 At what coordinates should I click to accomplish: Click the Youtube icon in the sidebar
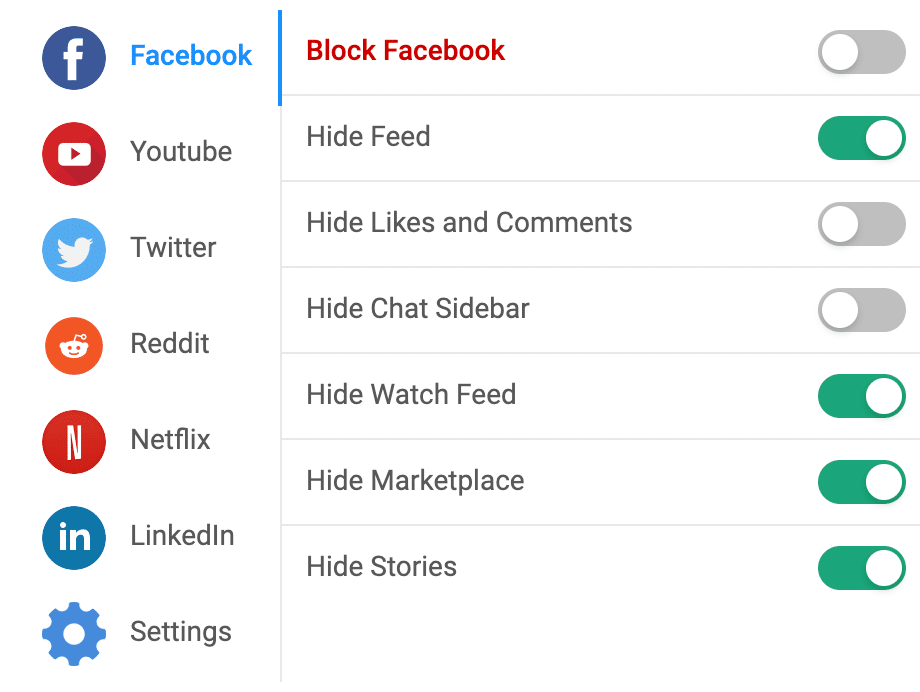[x=73, y=153]
